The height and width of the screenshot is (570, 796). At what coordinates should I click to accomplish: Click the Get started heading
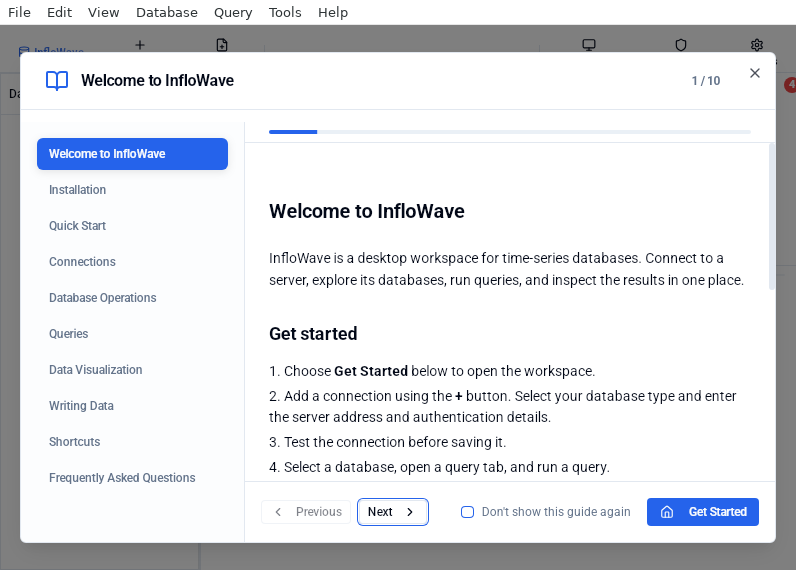[313, 333]
